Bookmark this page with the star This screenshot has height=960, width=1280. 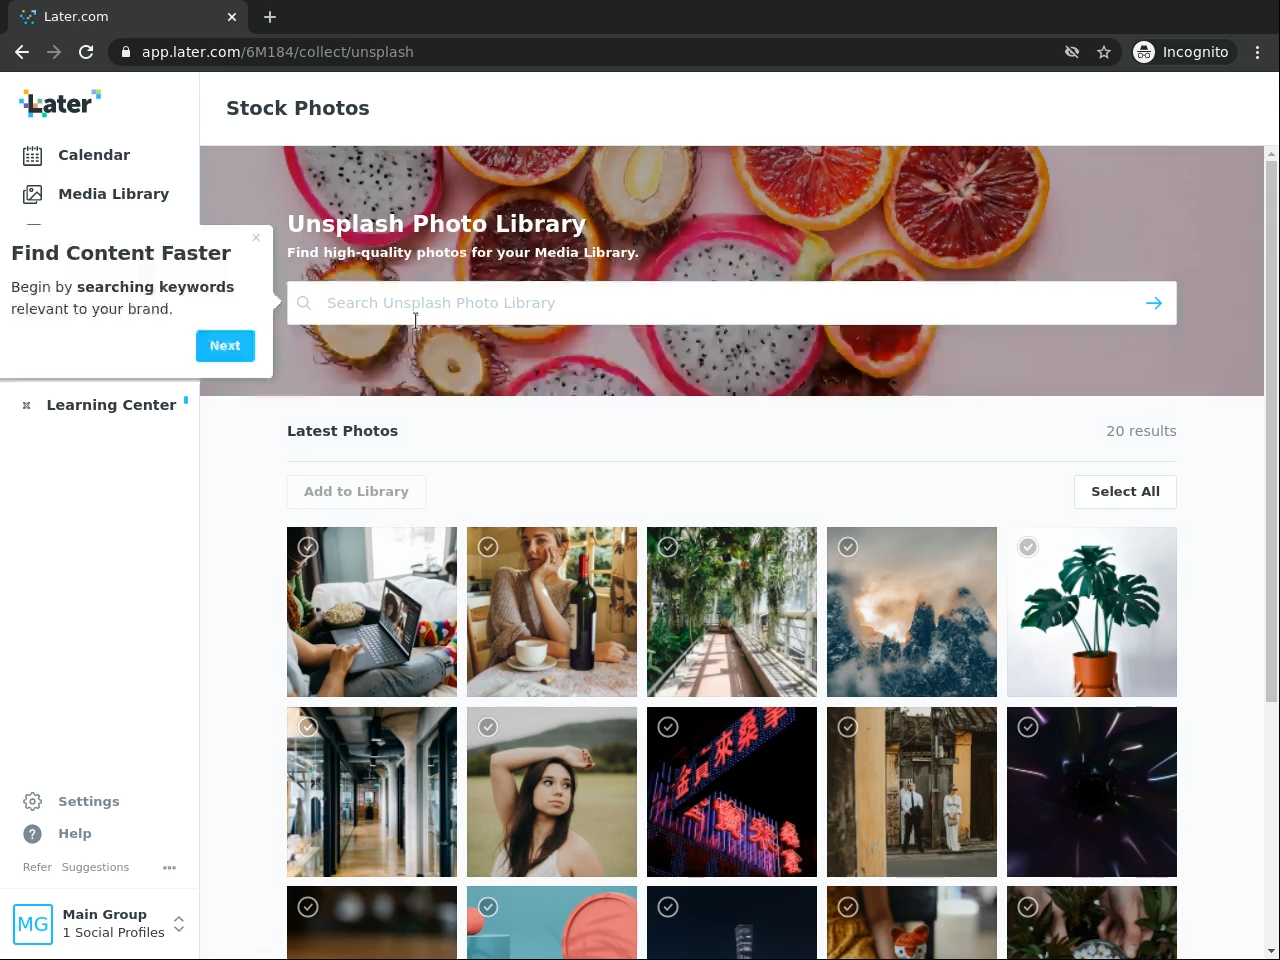point(1104,52)
